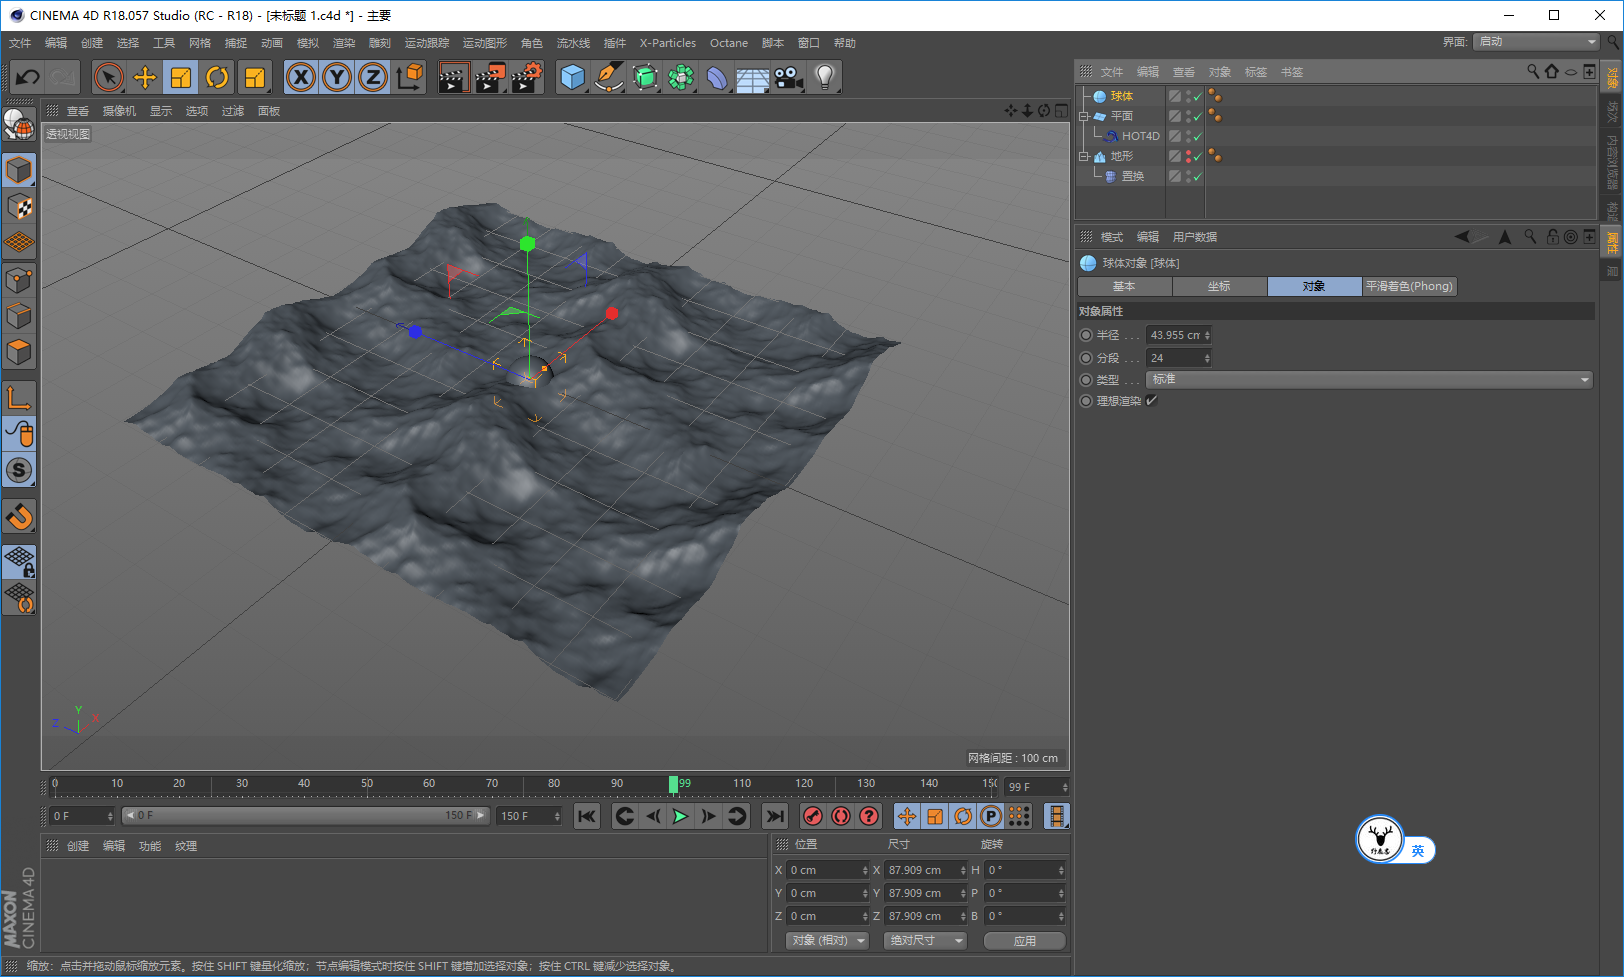The height and width of the screenshot is (977, 1624).
Task: Switch to the 坐标 attribute tab
Action: (1219, 286)
